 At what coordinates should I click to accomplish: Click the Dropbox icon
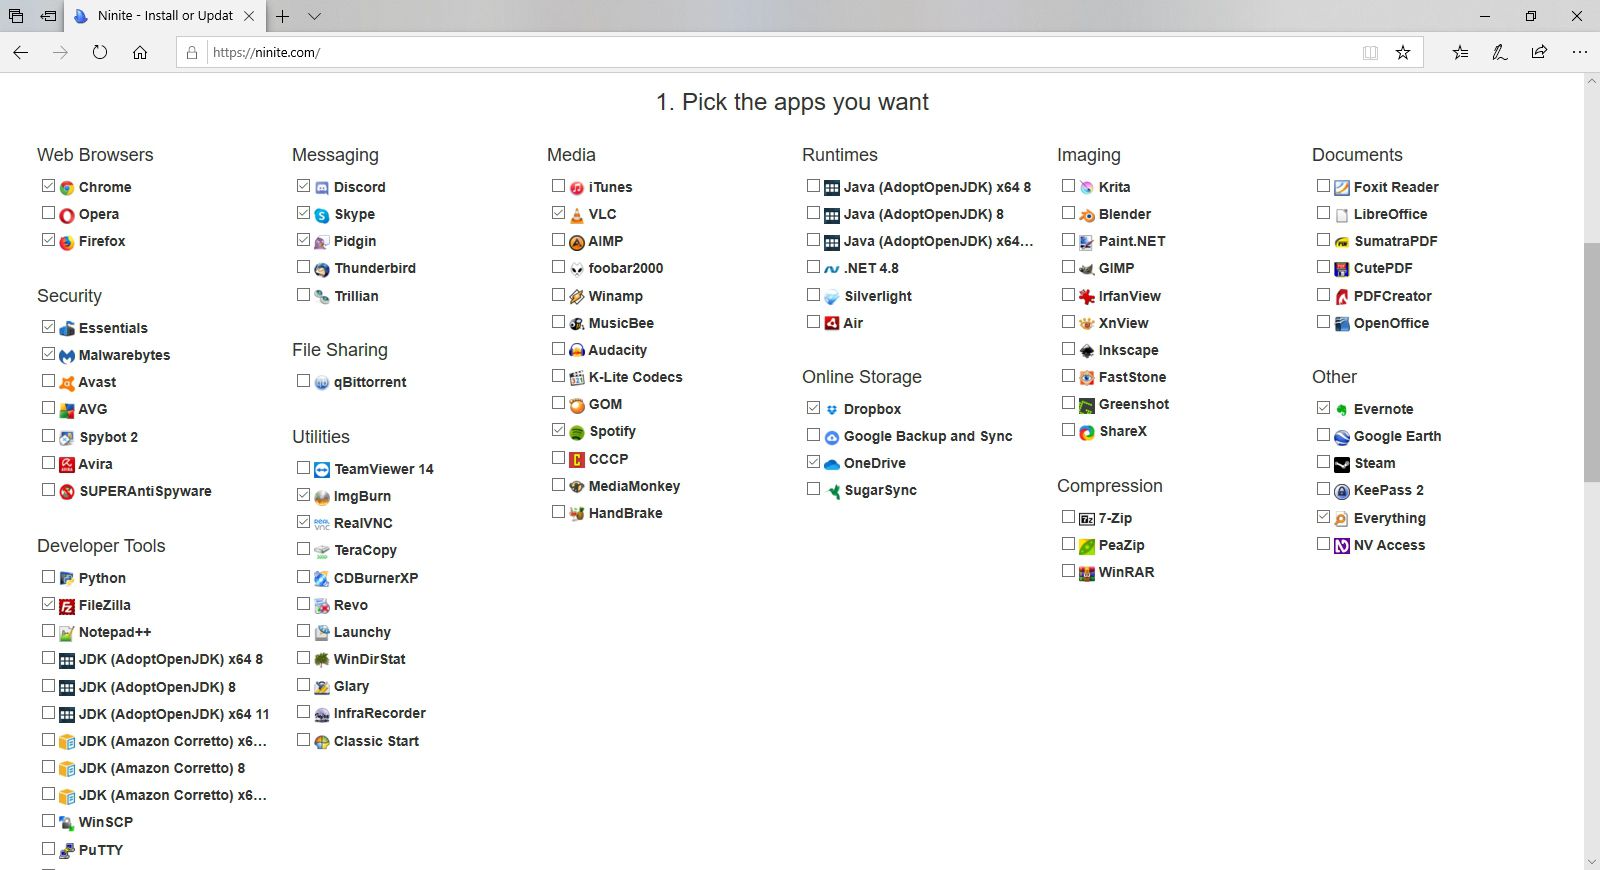831,410
